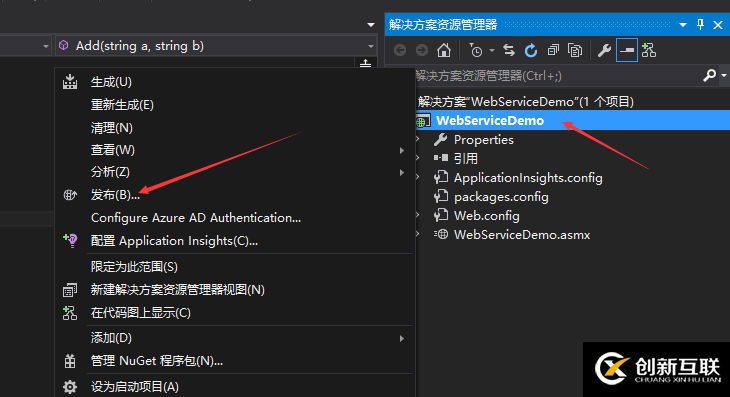Select Configure Azure AD Authentication... entry

(x=196, y=217)
